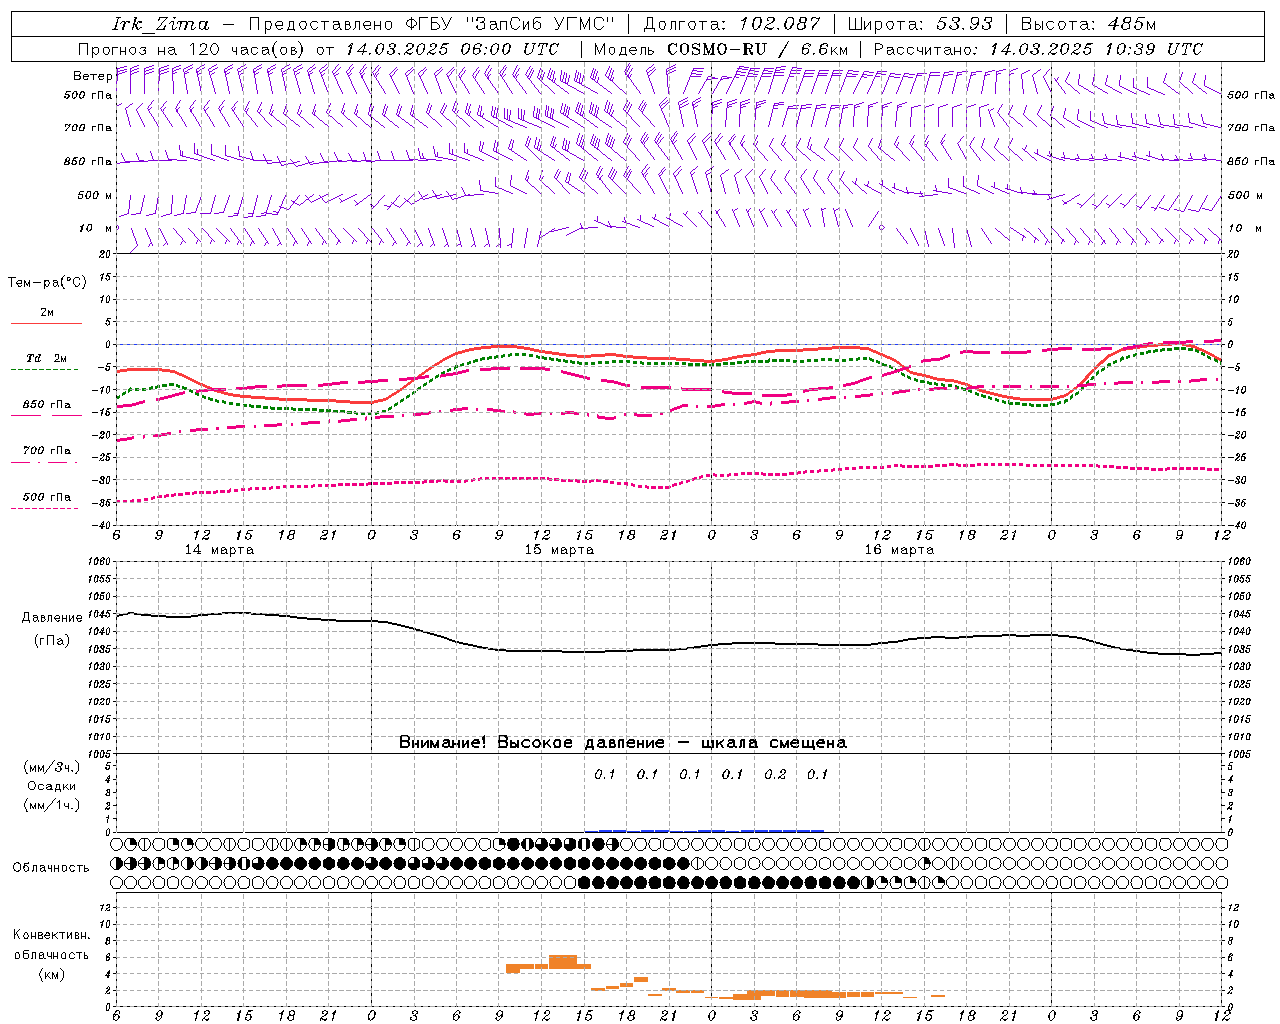Click the "700 гПа" temperature legend entry
The height and width of the screenshot is (1024, 1280).
[47, 450]
